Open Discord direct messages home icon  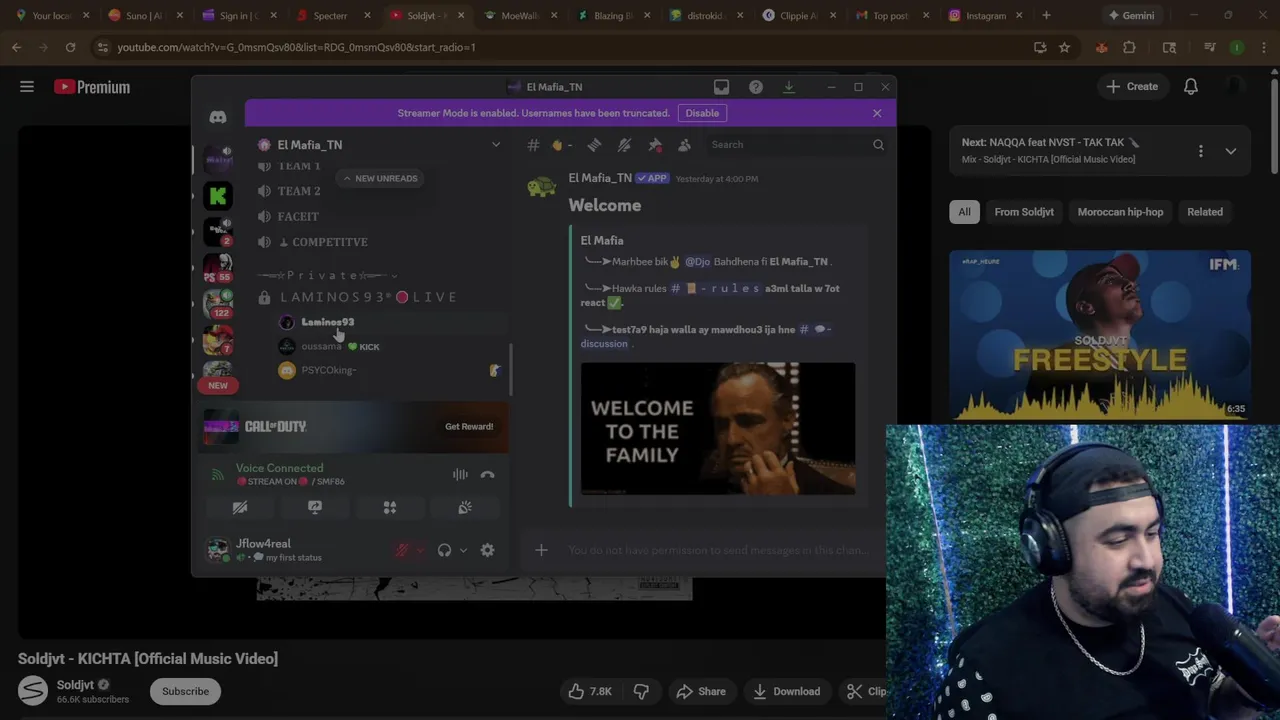click(217, 117)
